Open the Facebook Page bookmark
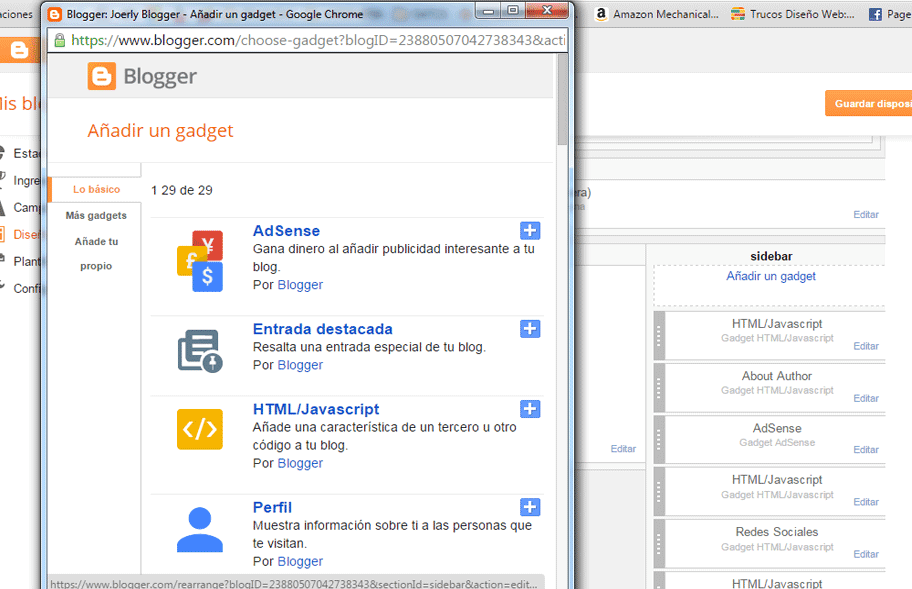 (890, 14)
